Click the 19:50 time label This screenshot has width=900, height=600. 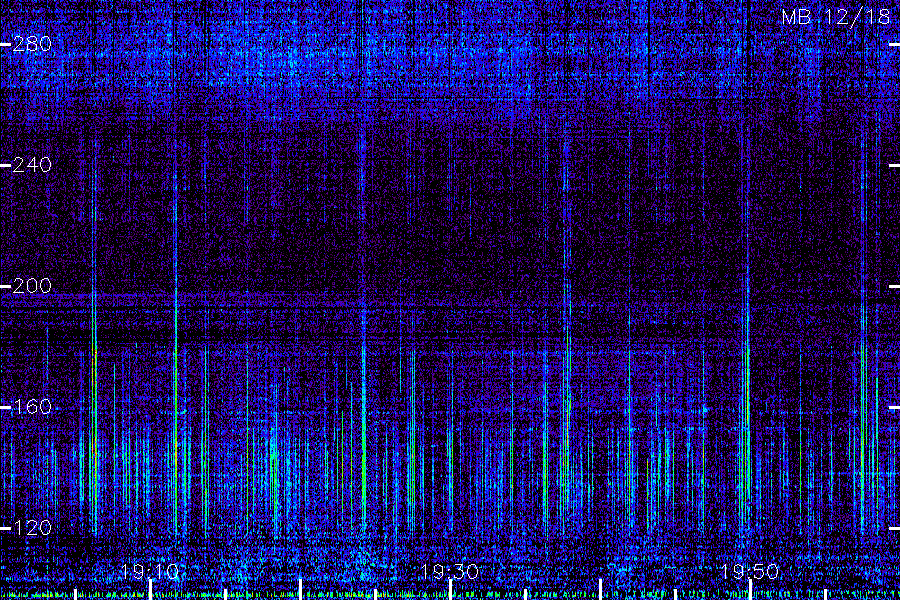click(750, 572)
